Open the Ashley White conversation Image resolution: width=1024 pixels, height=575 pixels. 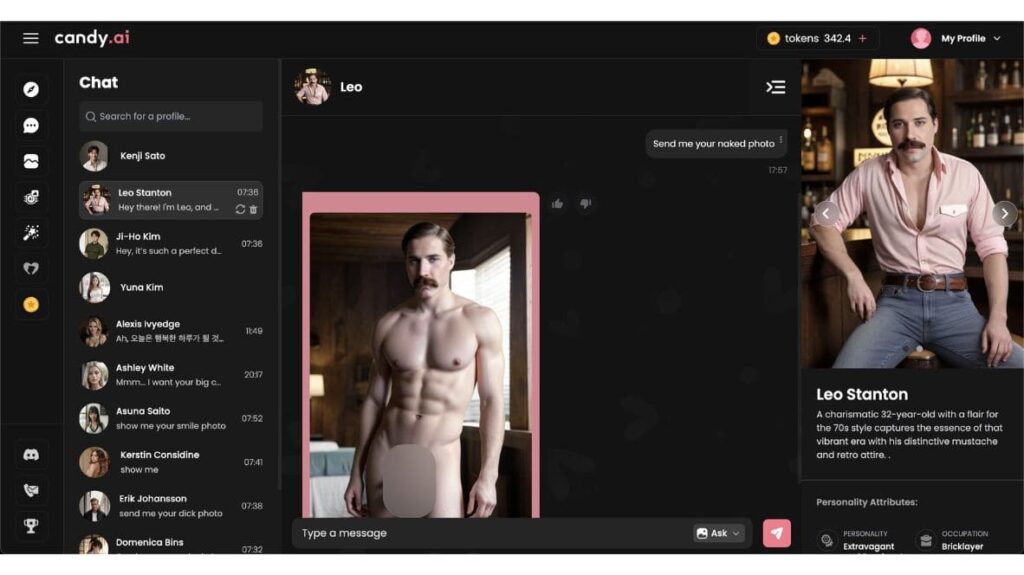tap(170, 375)
